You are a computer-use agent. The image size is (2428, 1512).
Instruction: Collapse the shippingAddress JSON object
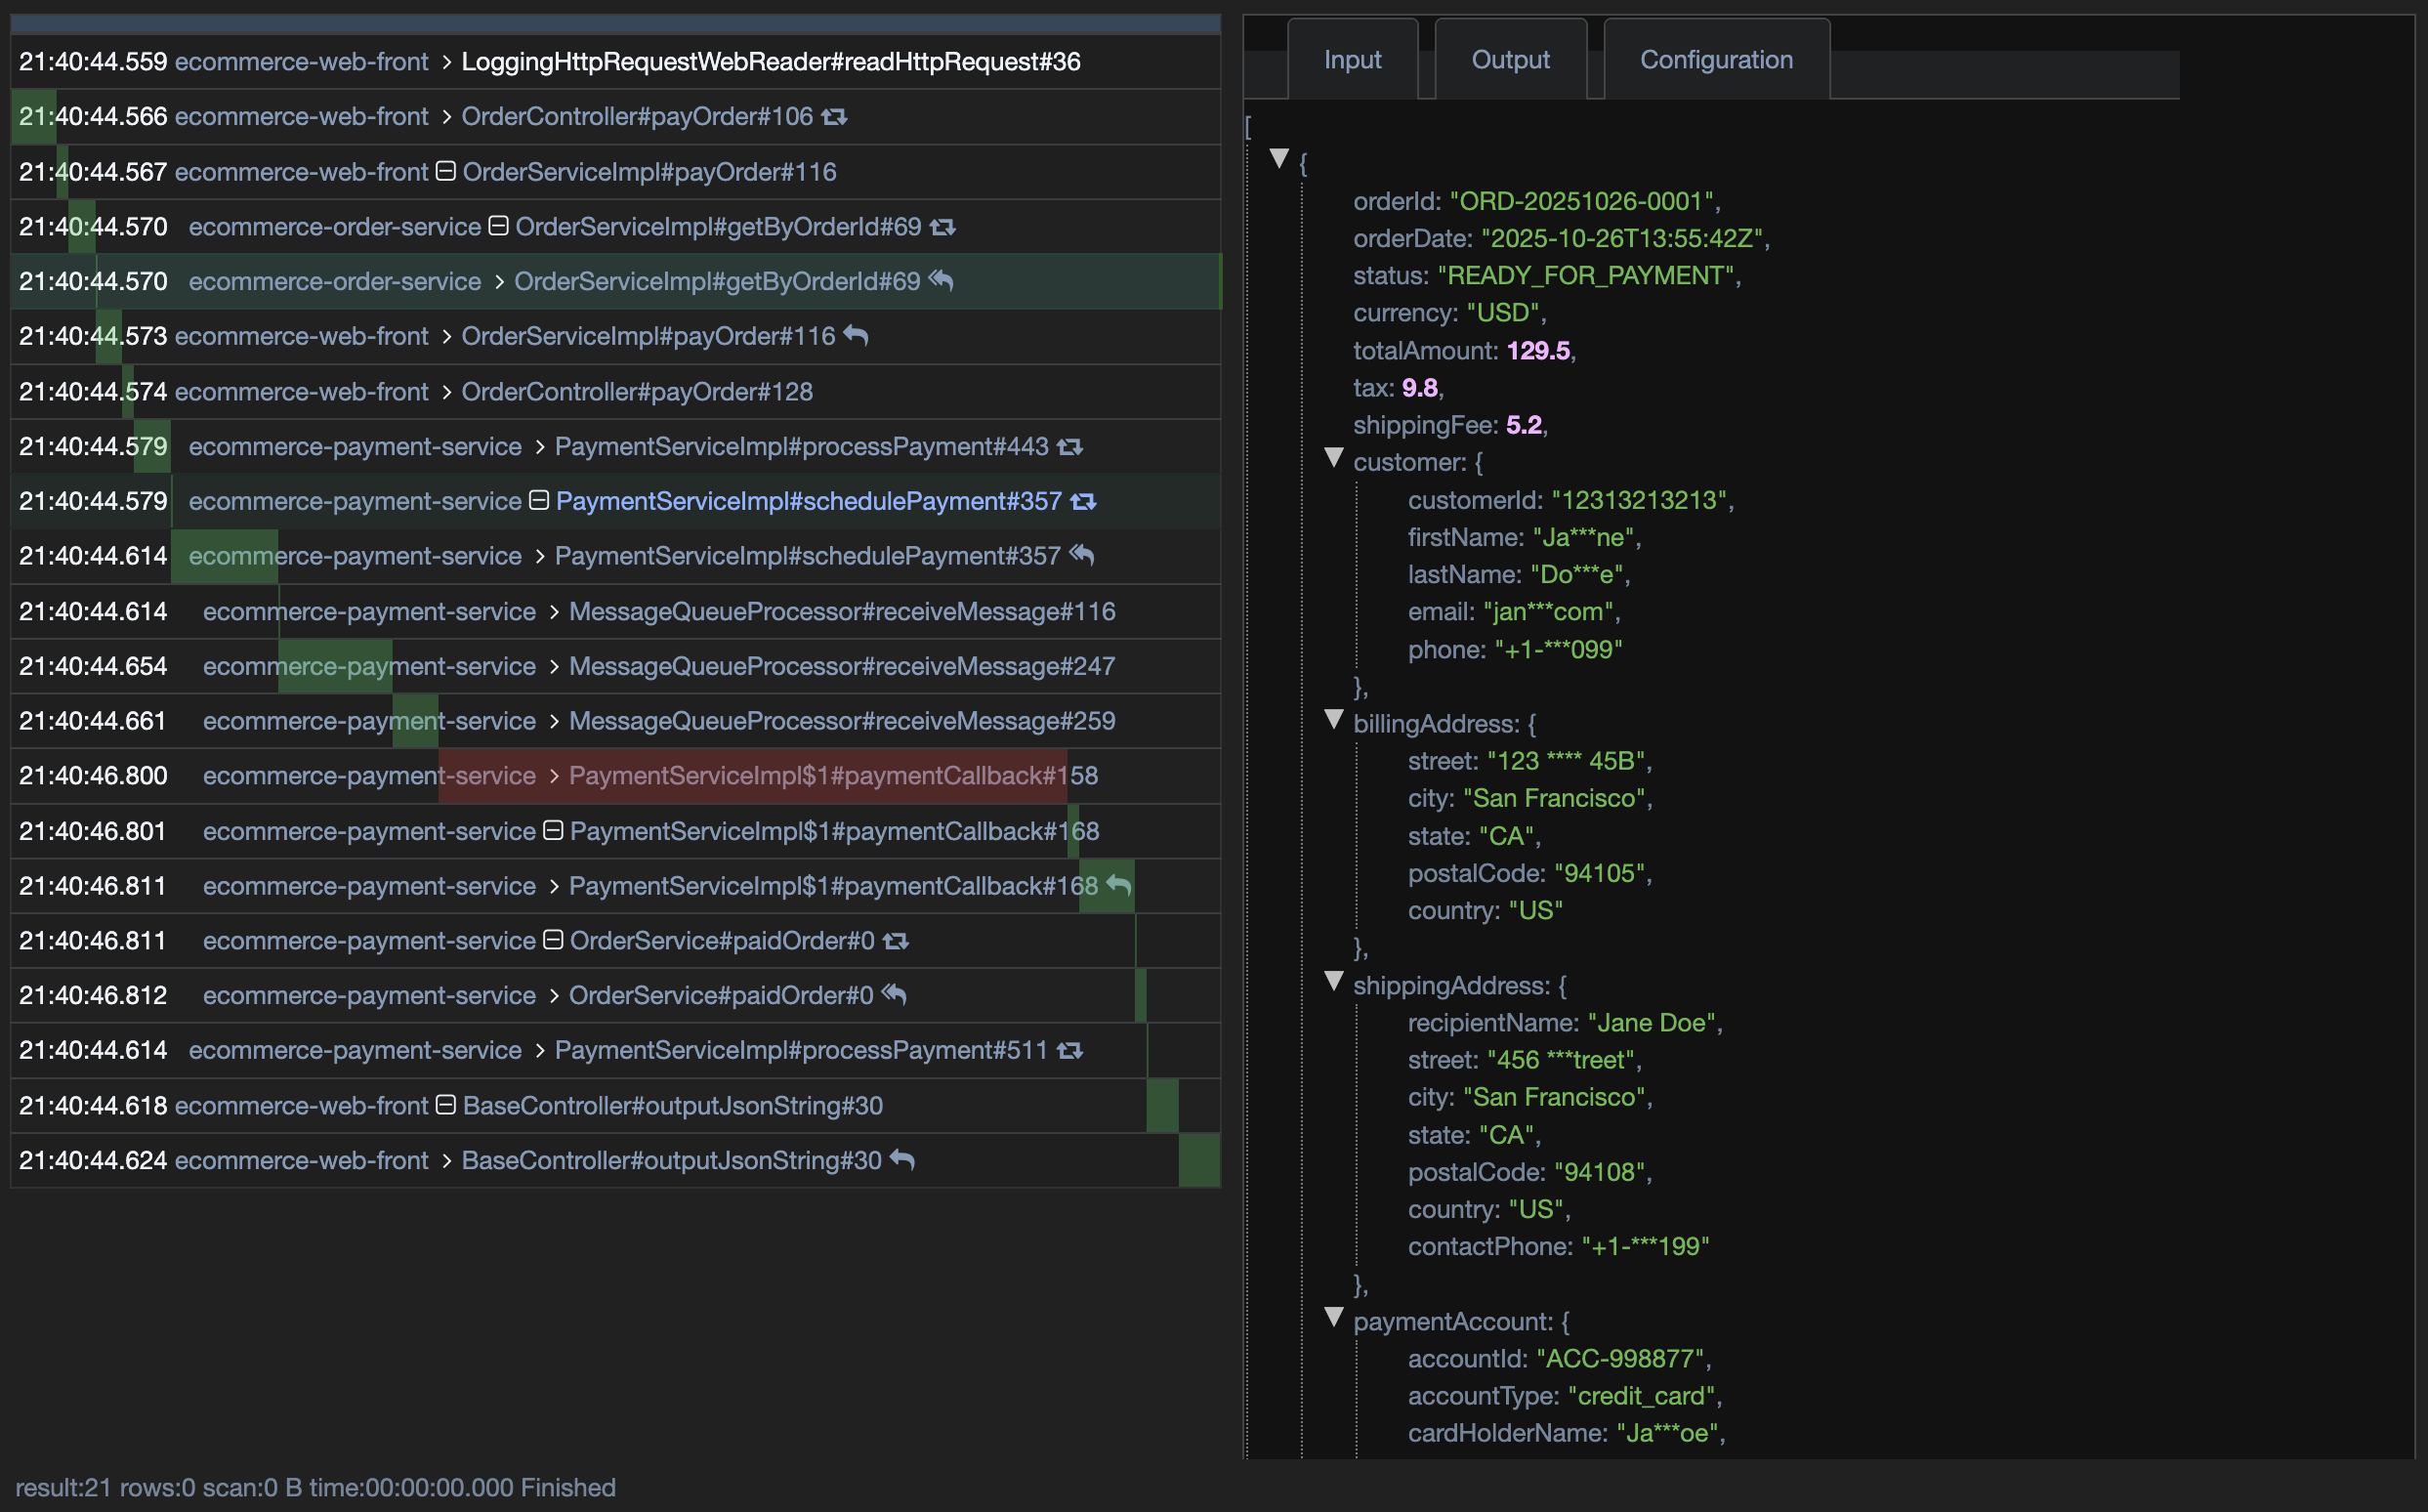pyautogui.click(x=1333, y=982)
